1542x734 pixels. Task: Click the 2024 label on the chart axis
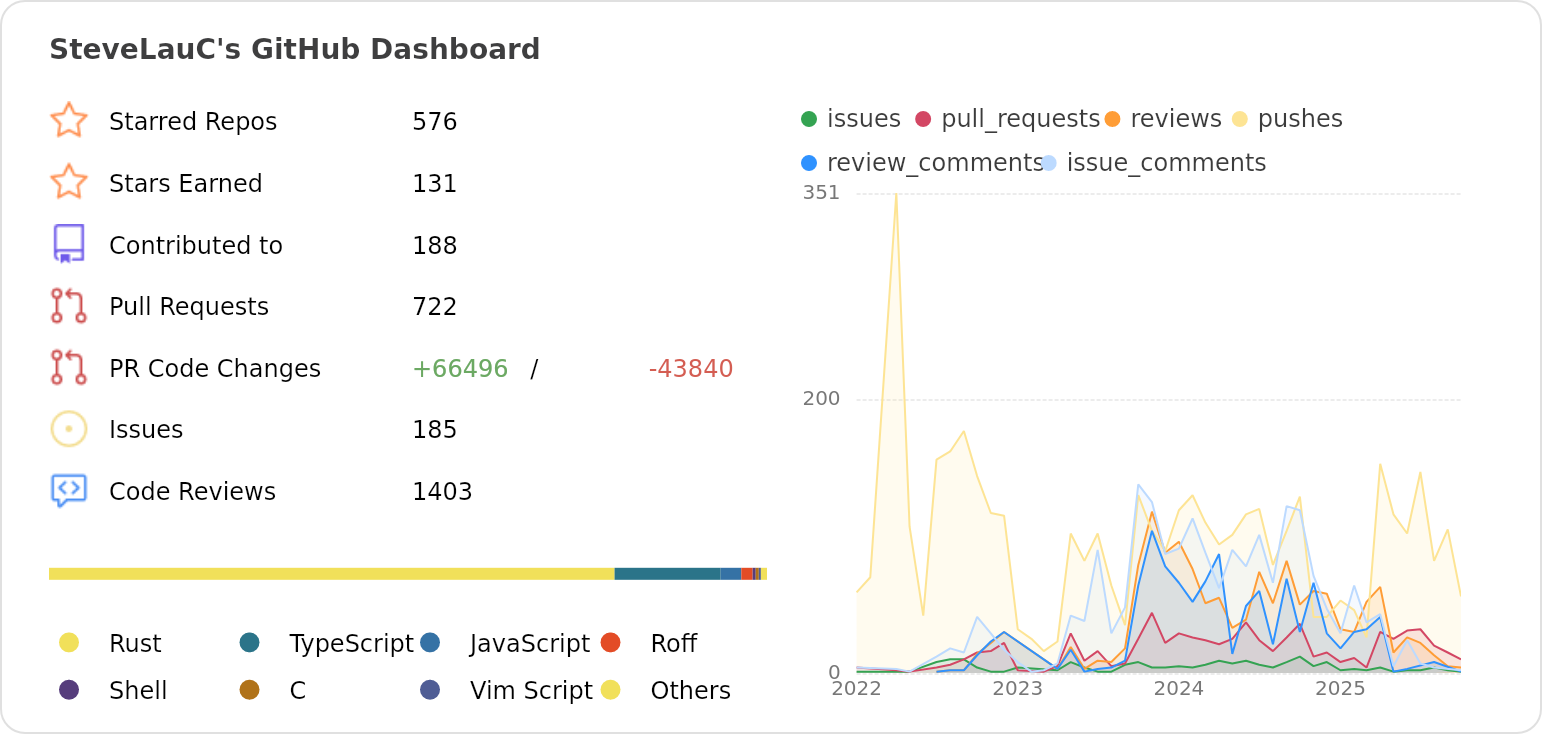coord(1179,689)
